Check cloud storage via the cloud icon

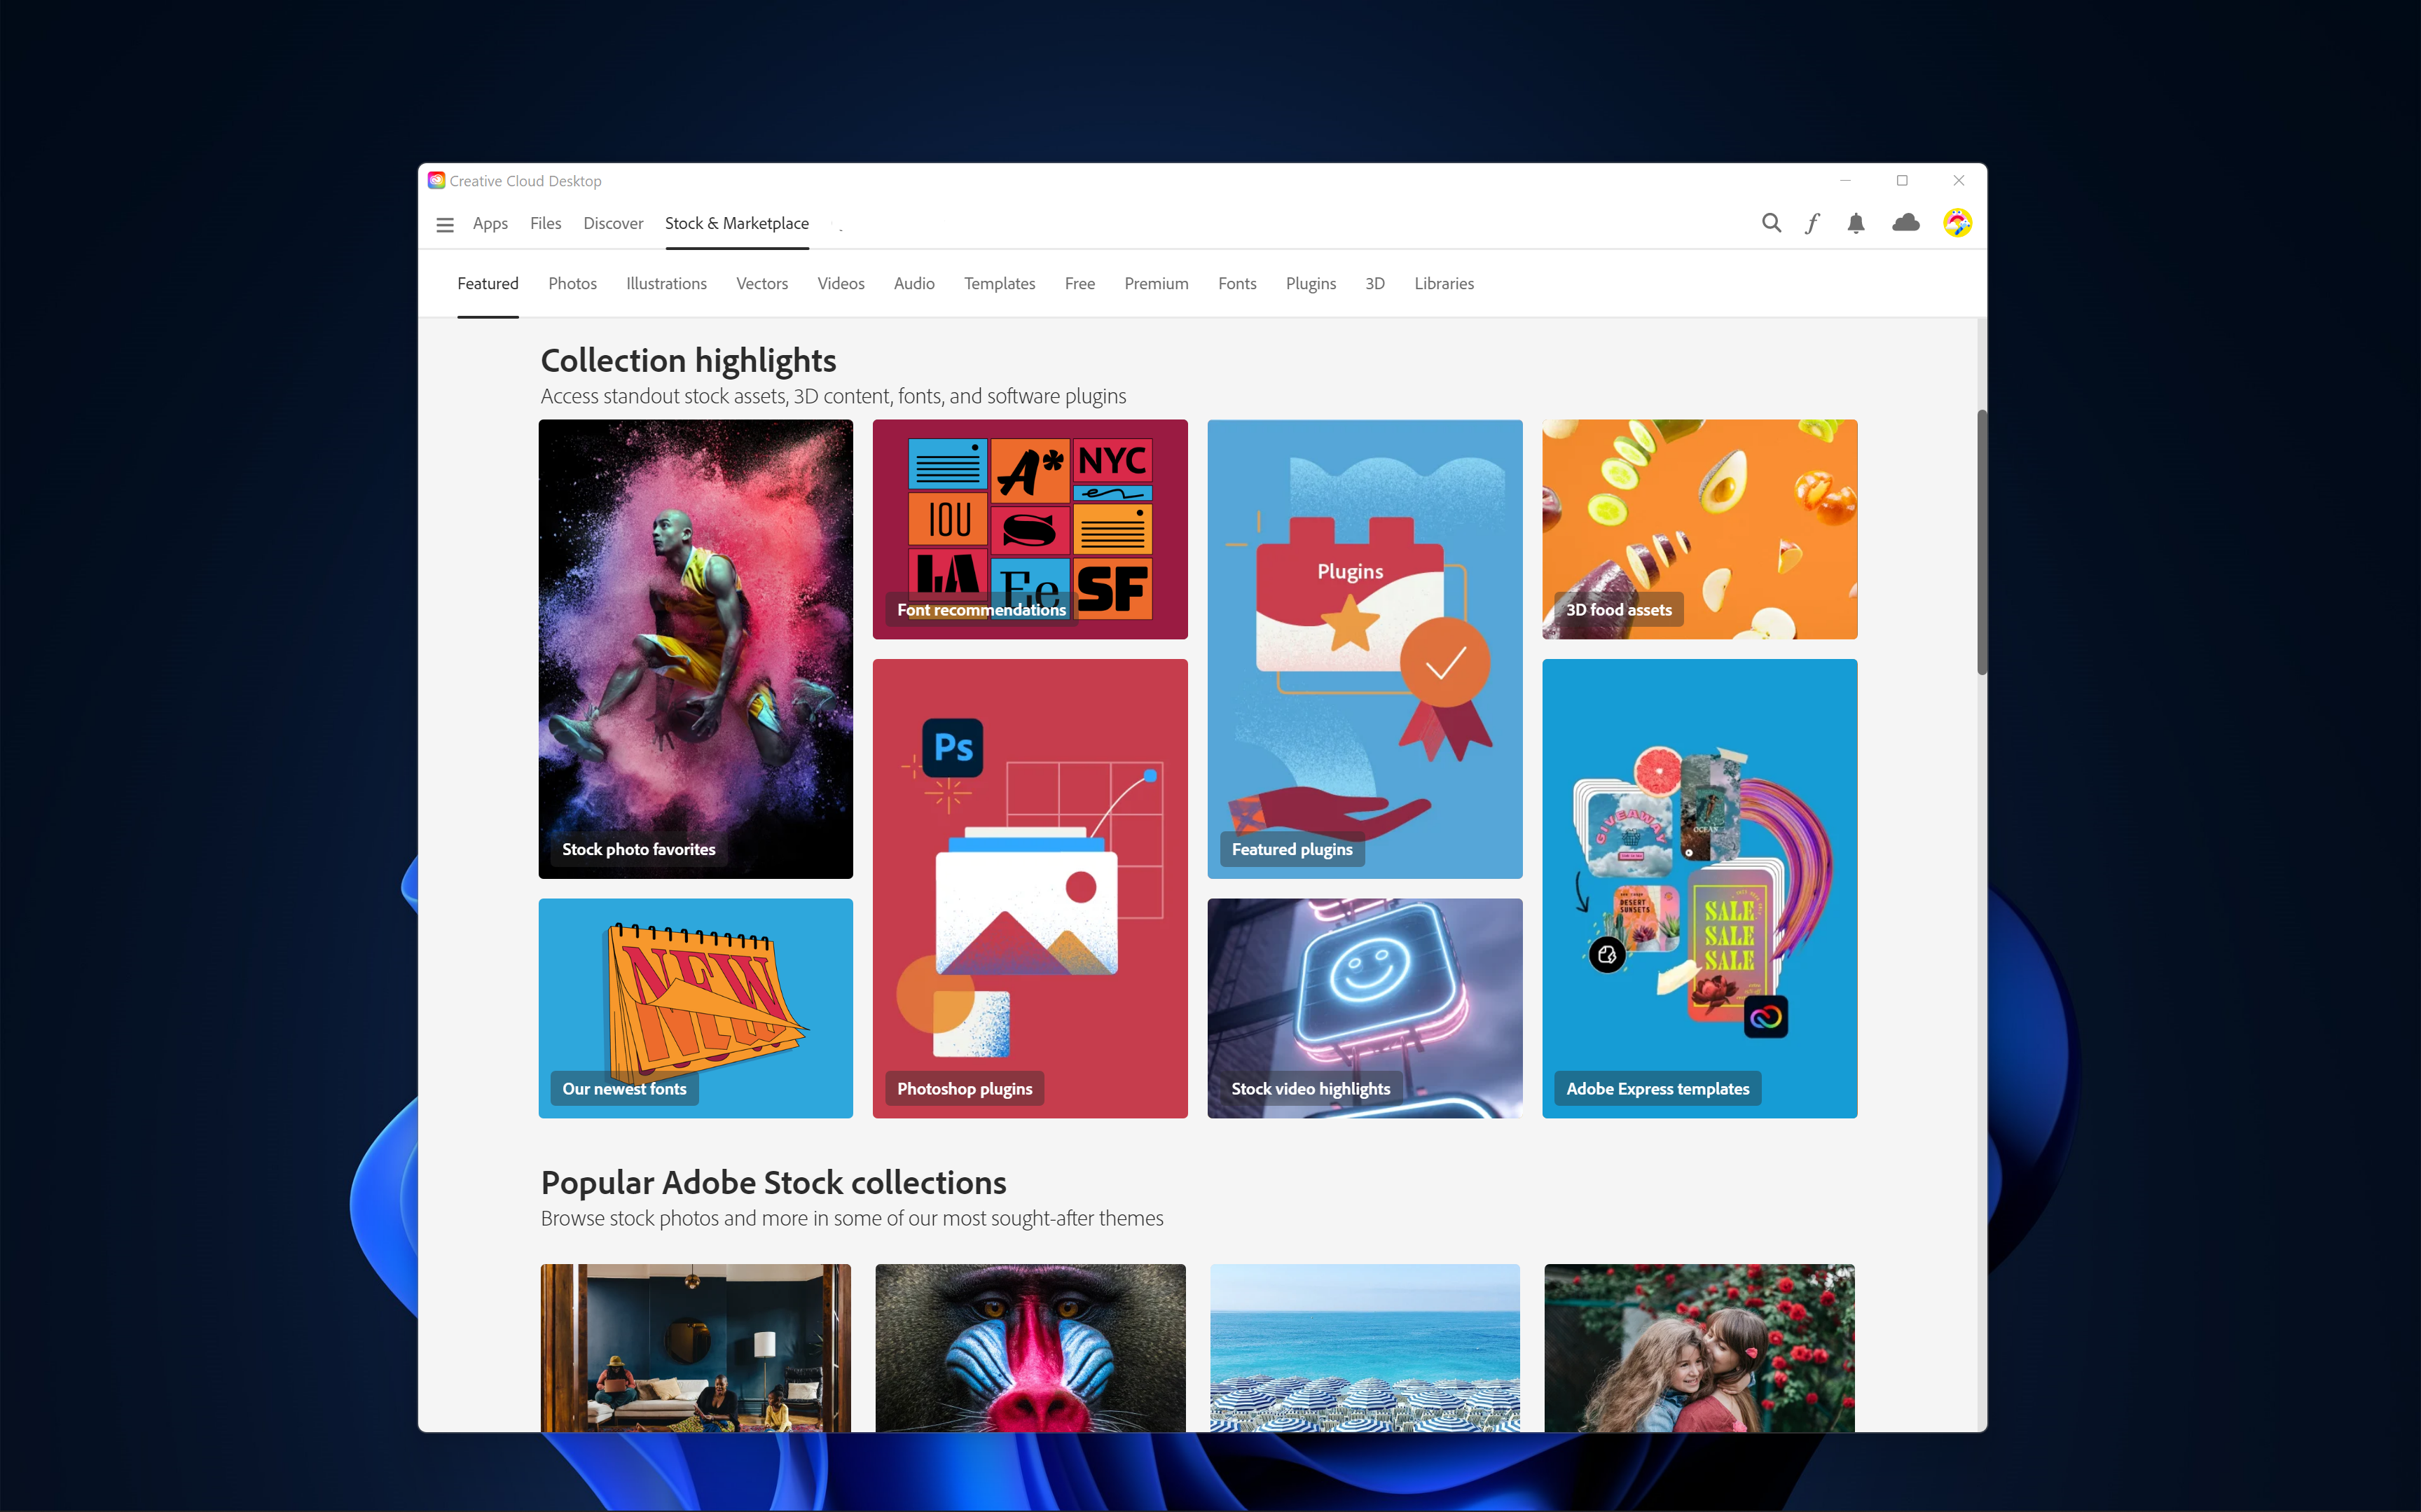pyautogui.click(x=1906, y=223)
